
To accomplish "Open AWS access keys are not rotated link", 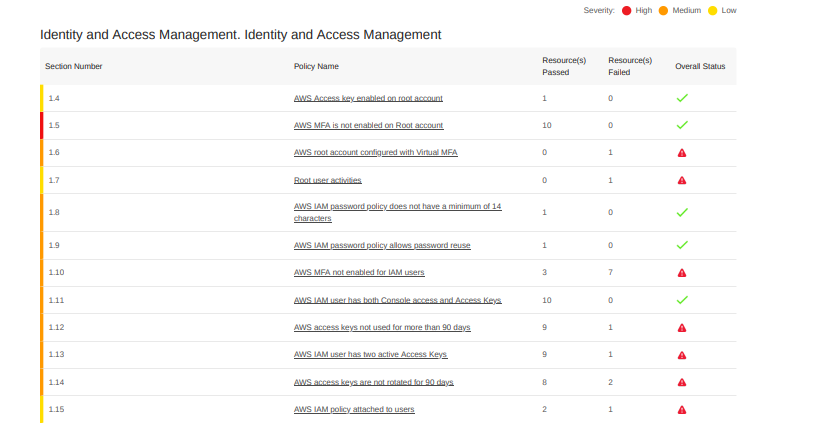I will pos(374,382).
